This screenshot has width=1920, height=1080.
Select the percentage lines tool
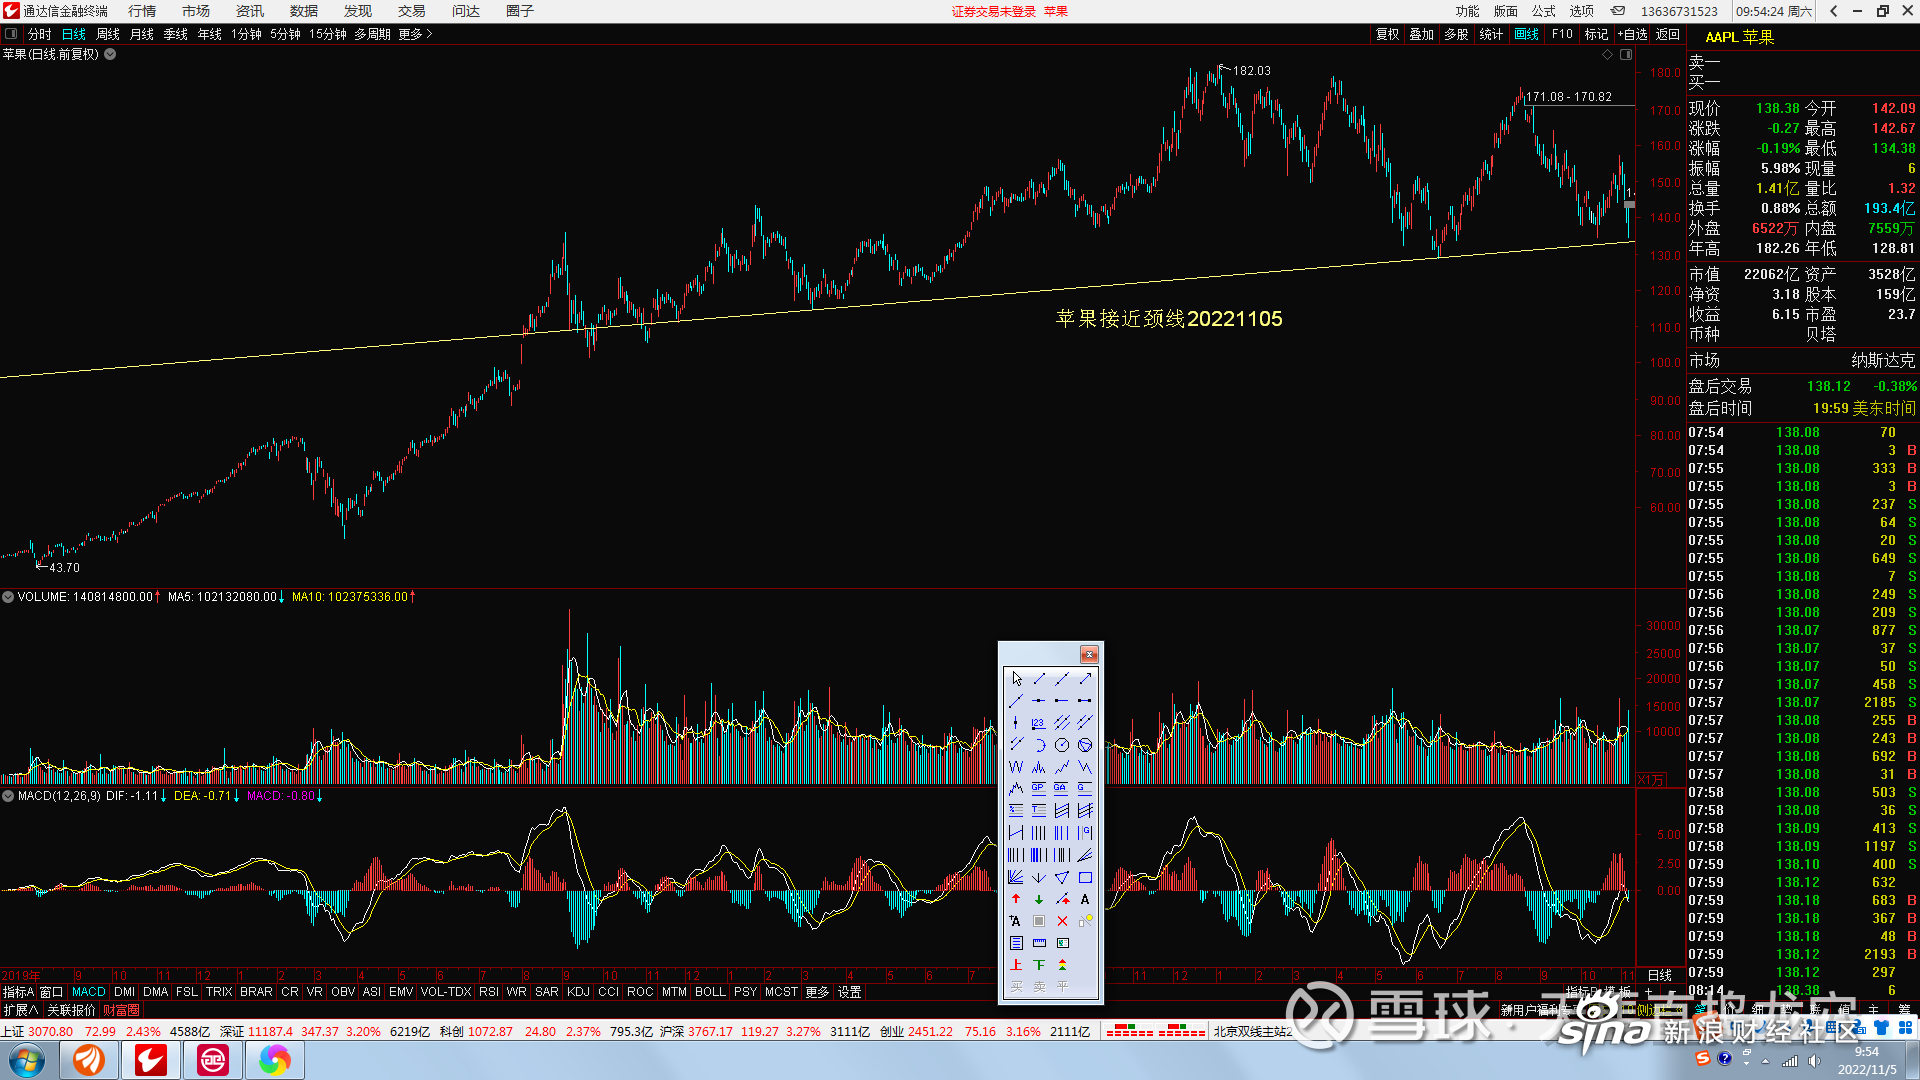coord(1016,810)
